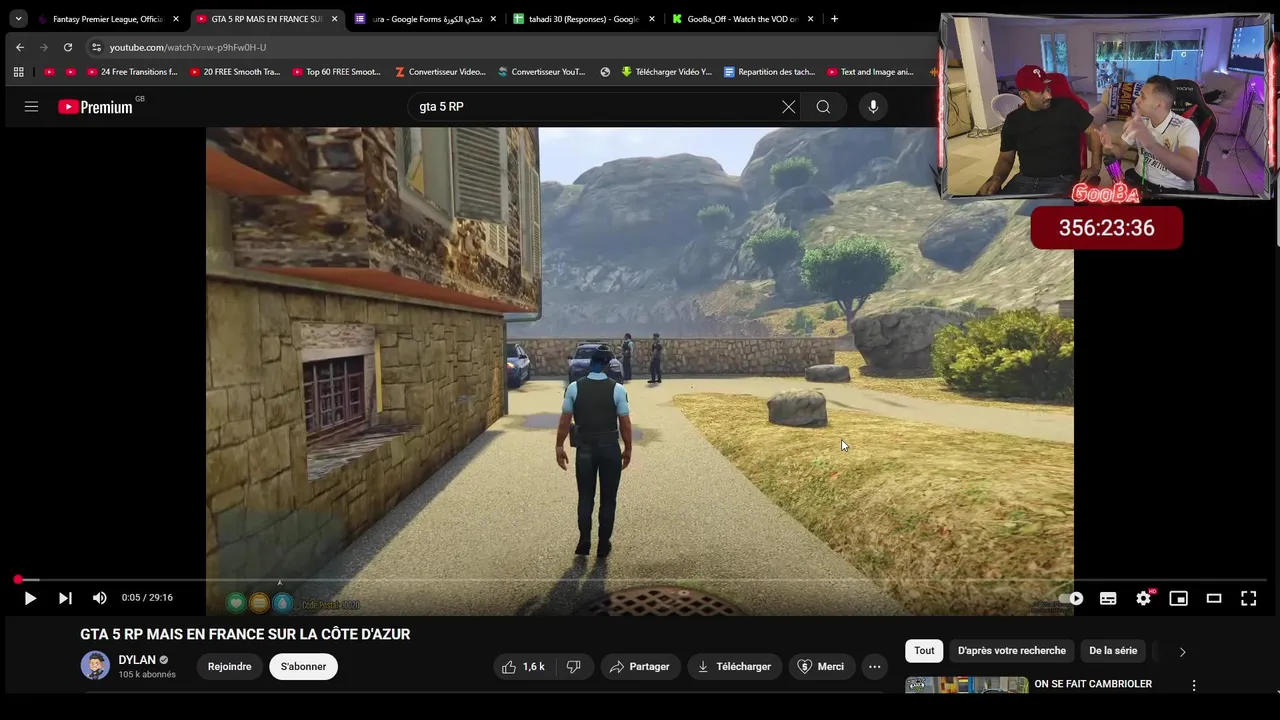Click the Rejoindre join button
1280x720 pixels.
coord(230,666)
